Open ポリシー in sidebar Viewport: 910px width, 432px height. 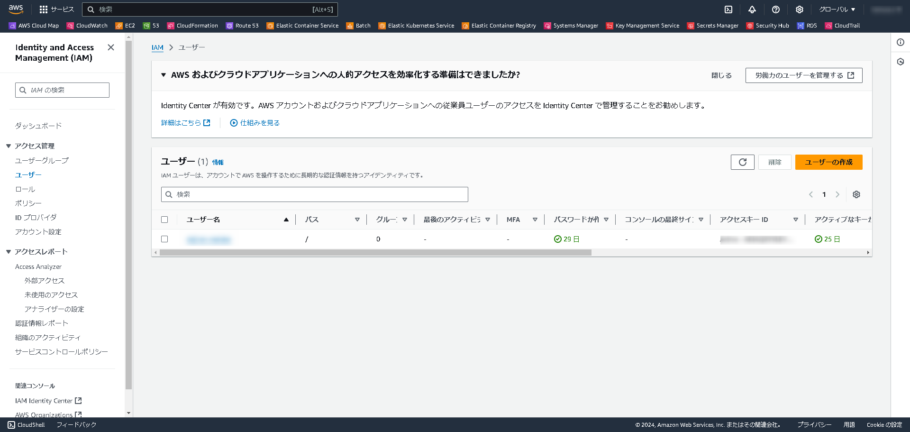click(28, 203)
